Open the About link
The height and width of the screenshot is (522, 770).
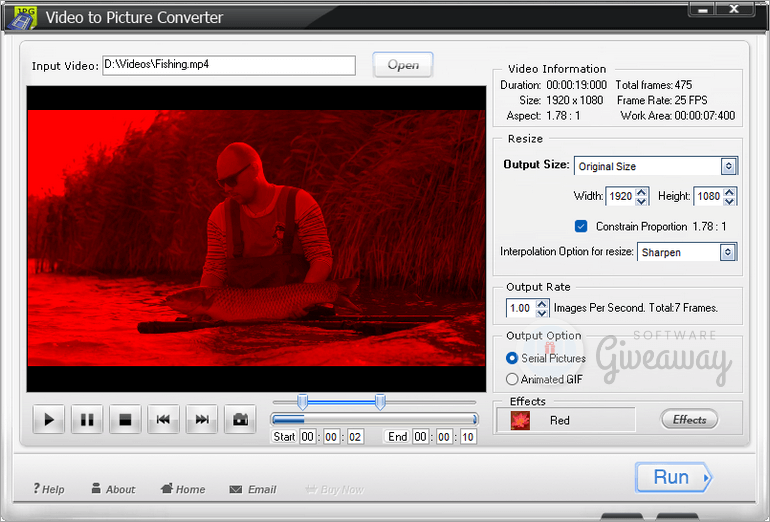point(113,489)
